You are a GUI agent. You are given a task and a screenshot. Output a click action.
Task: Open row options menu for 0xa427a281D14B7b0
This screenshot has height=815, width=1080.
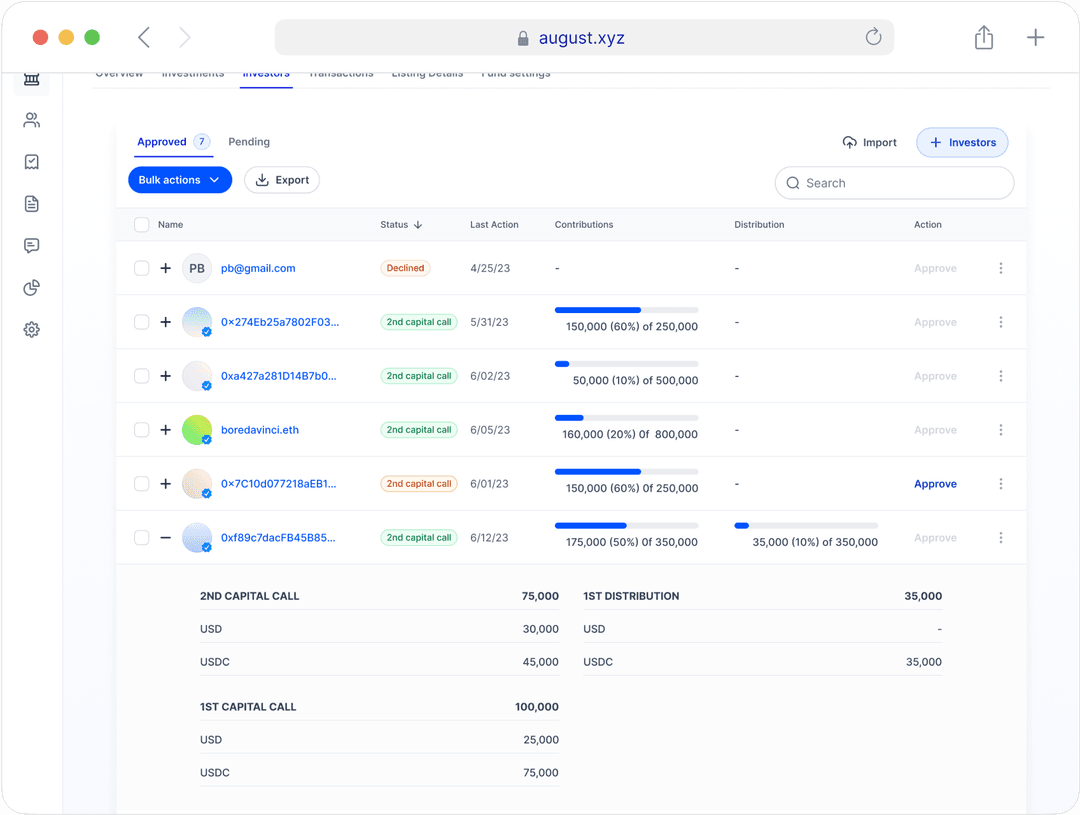click(x=1001, y=376)
